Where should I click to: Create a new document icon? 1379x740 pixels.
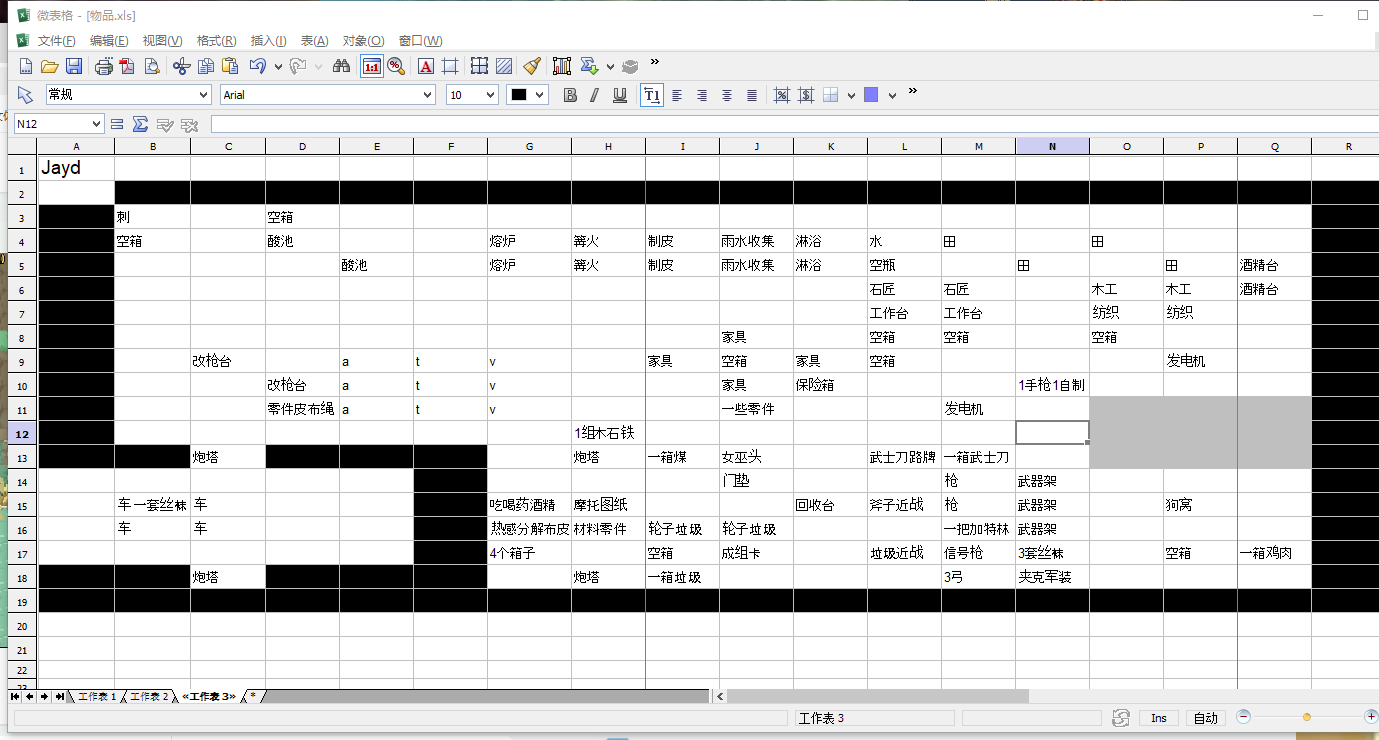pos(27,66)
